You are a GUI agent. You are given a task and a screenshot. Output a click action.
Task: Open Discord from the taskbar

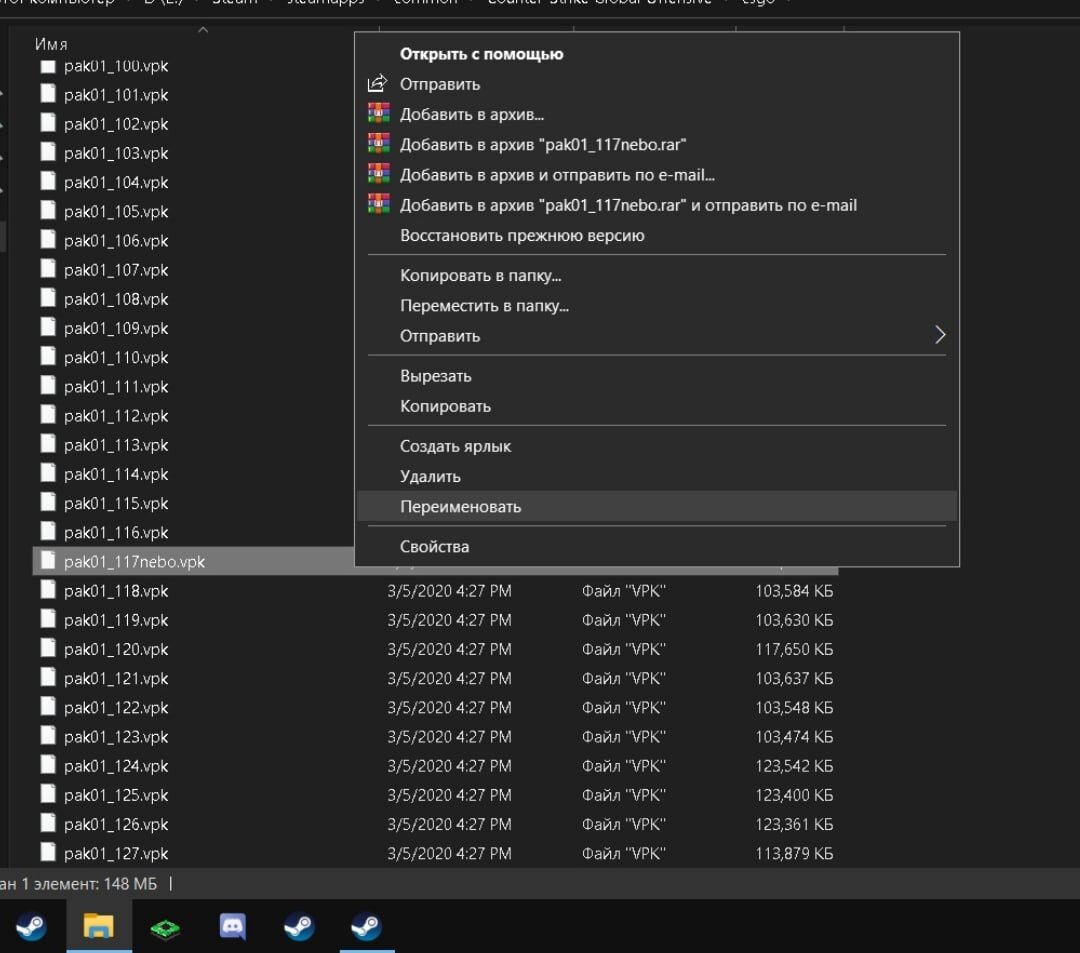coord(232,927)
